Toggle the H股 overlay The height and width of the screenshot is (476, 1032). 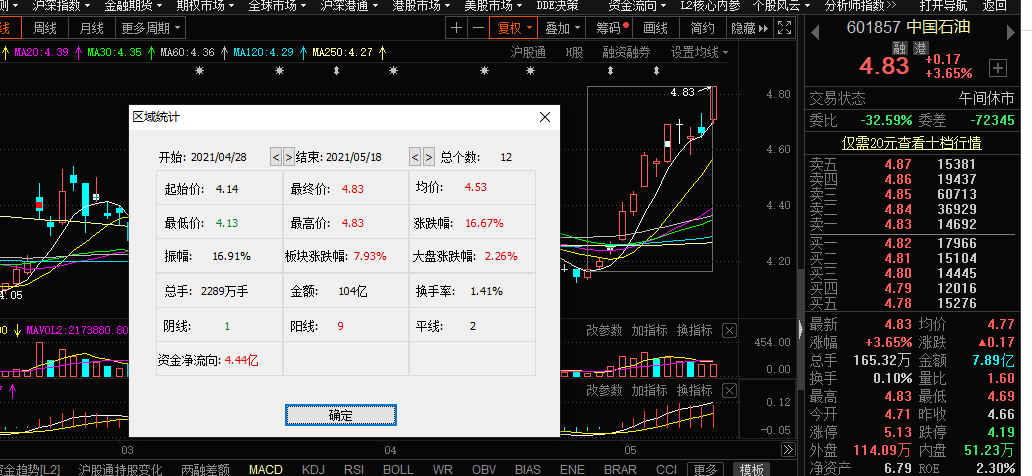pos(574,53)
